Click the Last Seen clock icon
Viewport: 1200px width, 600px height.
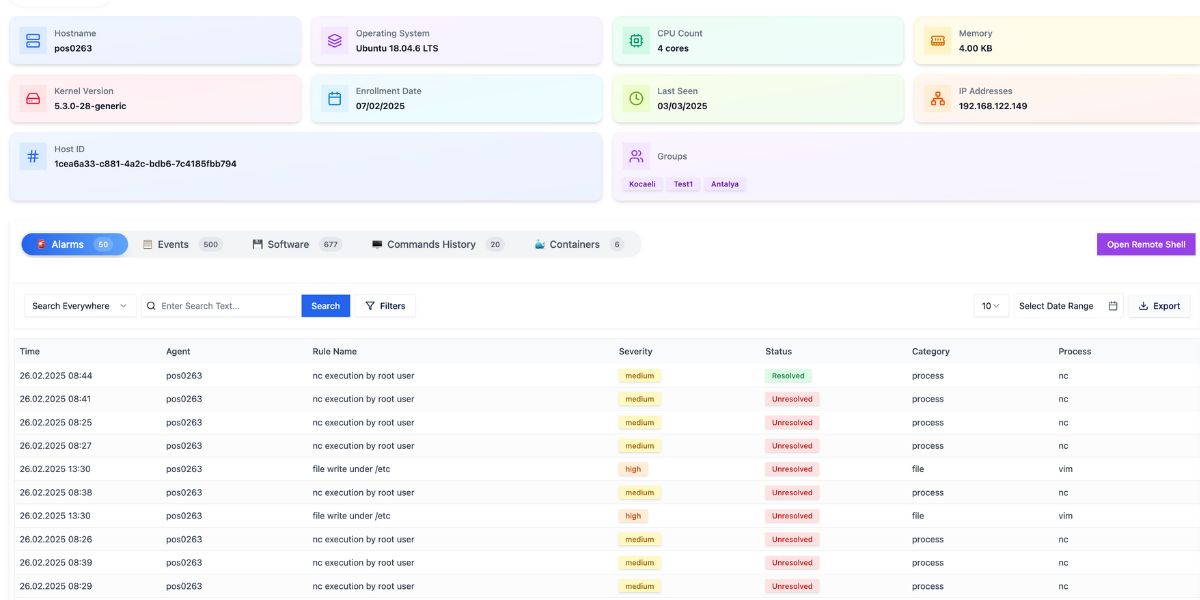point(636,99)
